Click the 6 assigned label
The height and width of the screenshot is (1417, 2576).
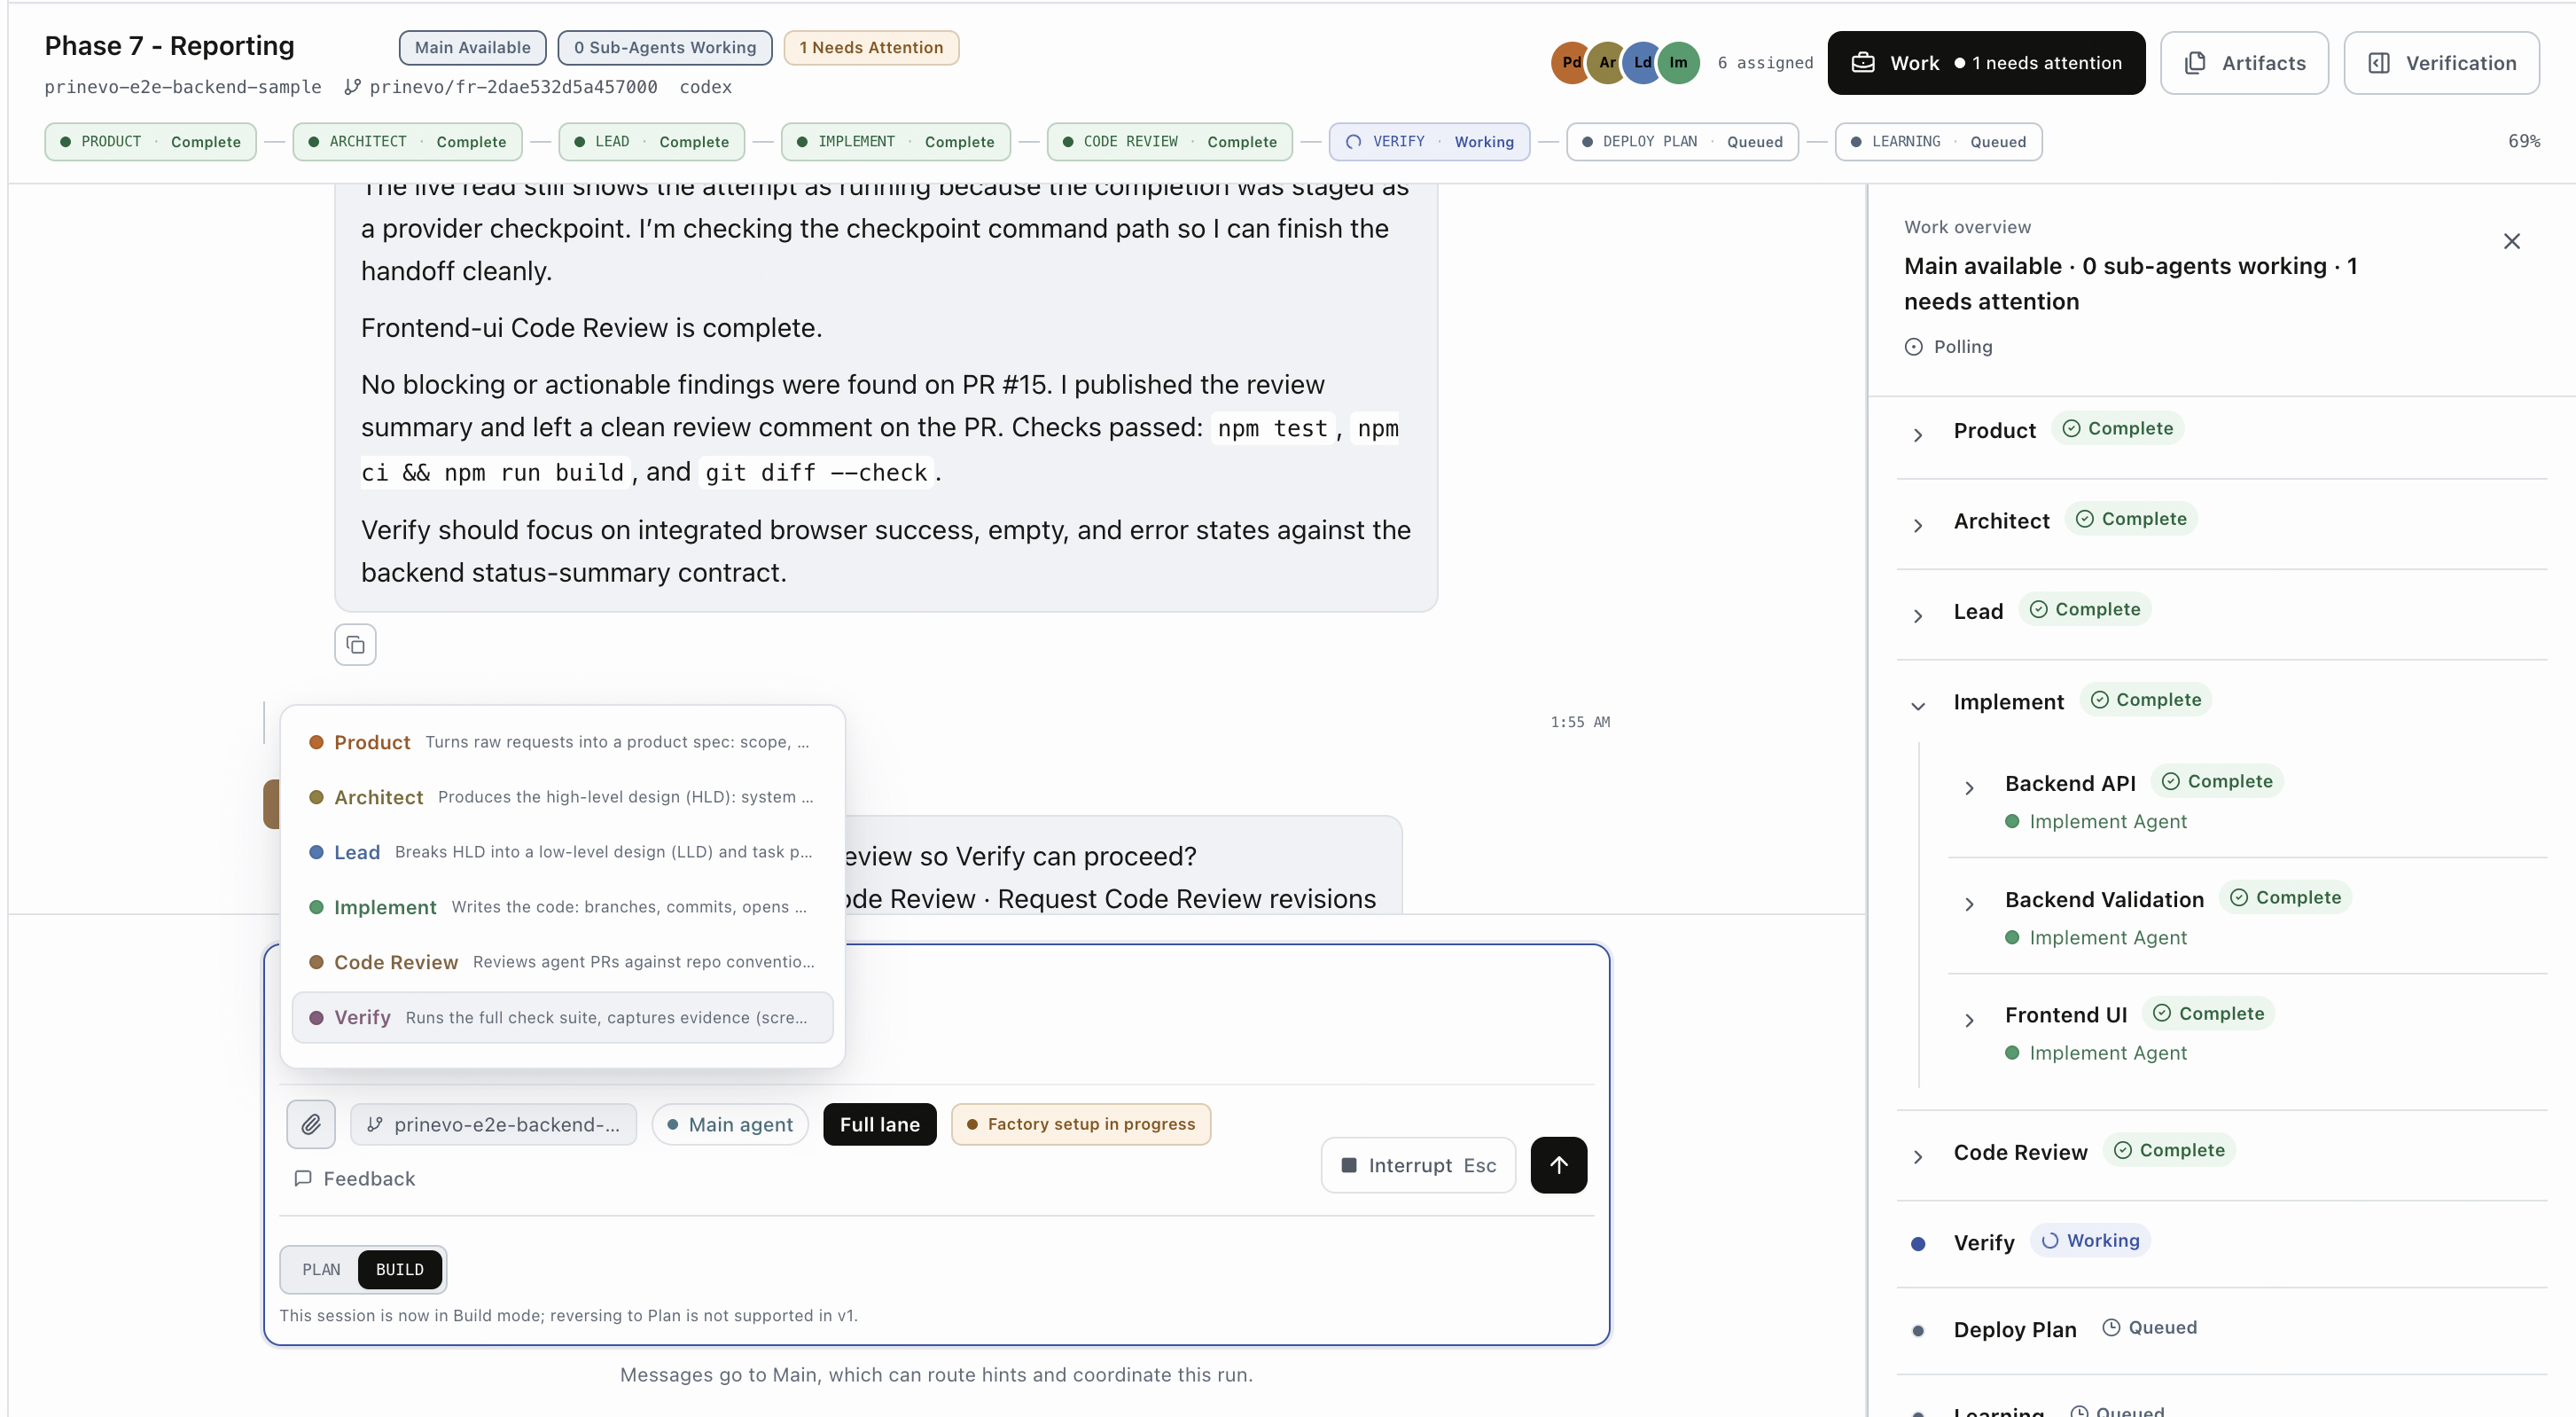[1765, 63]
